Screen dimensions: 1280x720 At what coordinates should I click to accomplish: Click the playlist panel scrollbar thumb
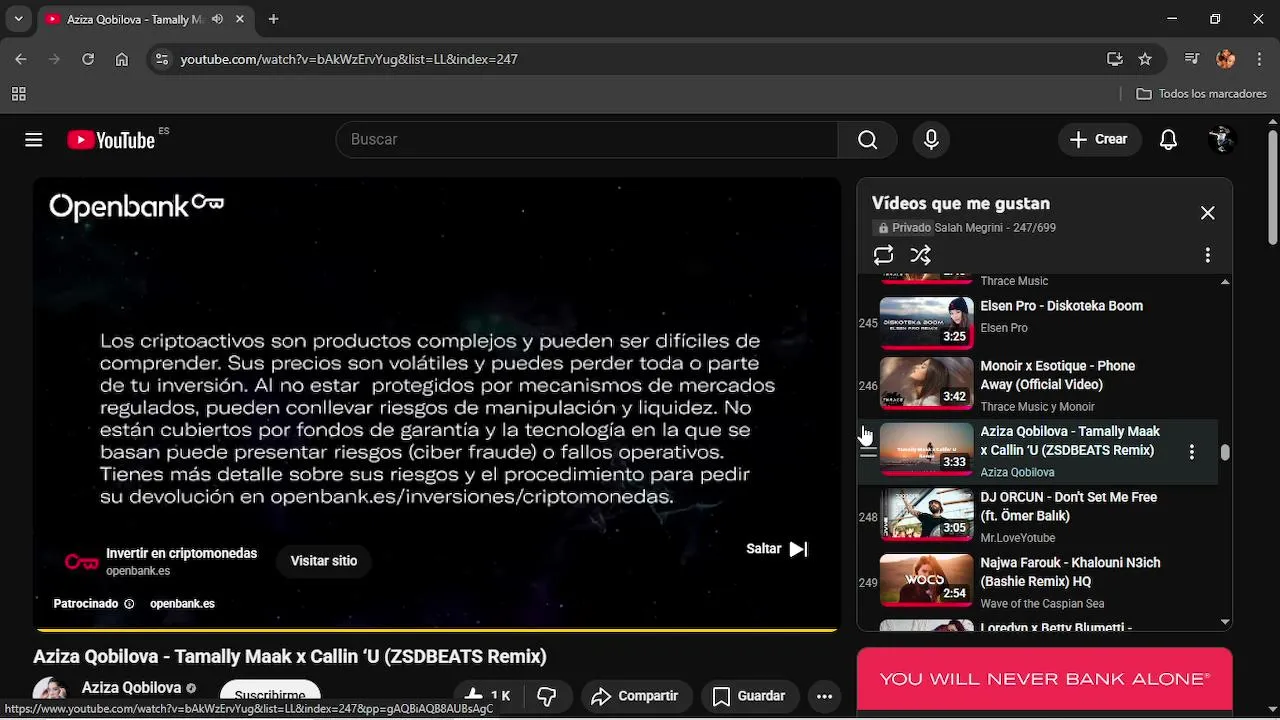point(1225,452)
